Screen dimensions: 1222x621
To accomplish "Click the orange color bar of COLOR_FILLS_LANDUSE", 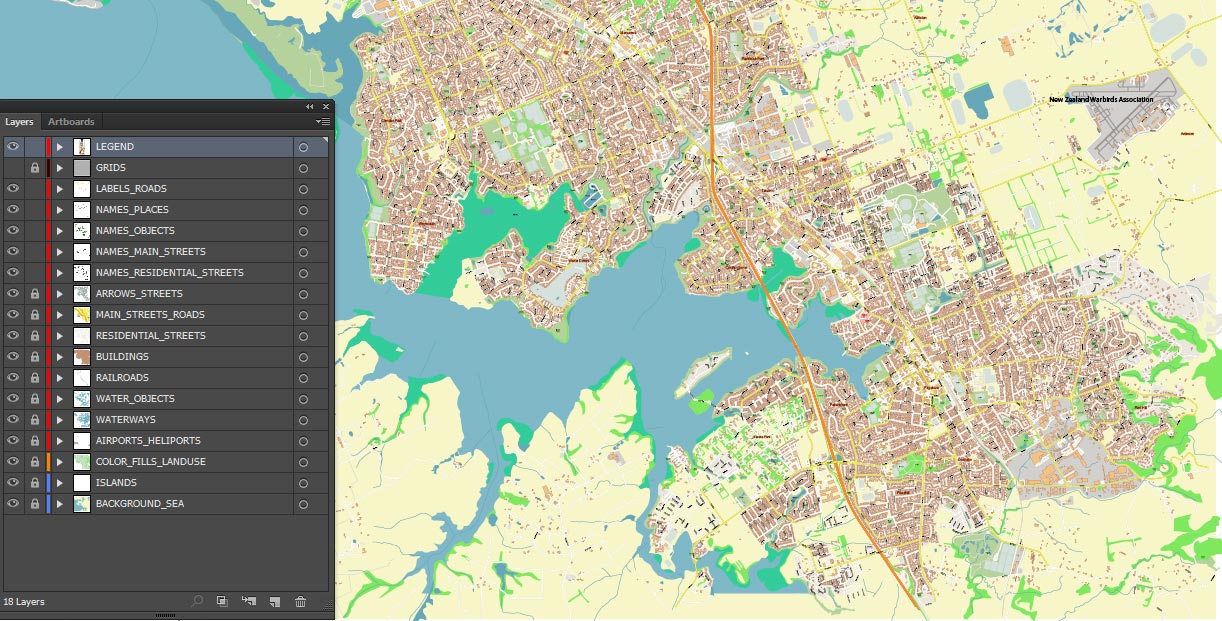I will click(x=48, y=462).
